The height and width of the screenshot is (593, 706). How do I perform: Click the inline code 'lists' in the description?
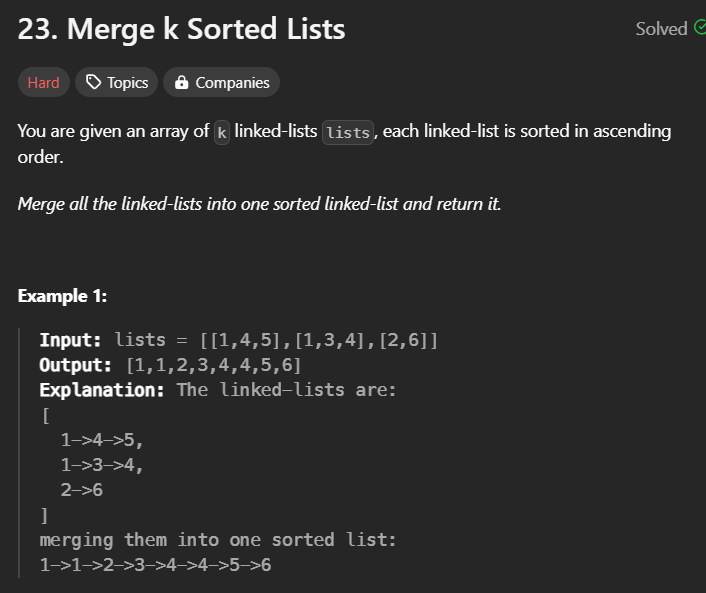tap(348, 132)
